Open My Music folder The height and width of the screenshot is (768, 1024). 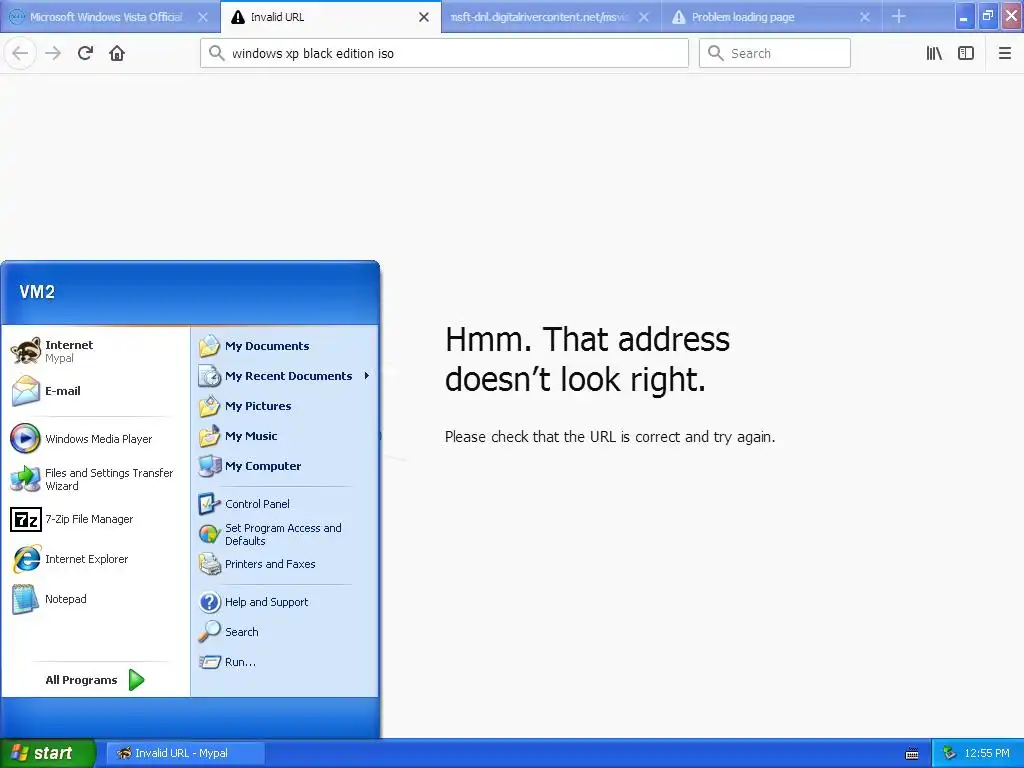pos(285,436)
